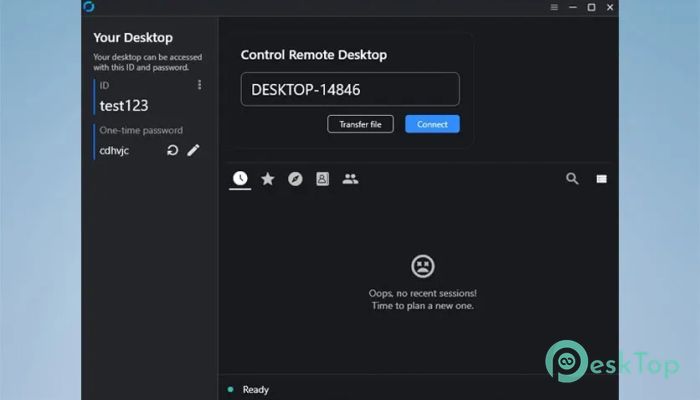
Task: Switch to the Recent sessions tab
Action: (x=240, y=179)
